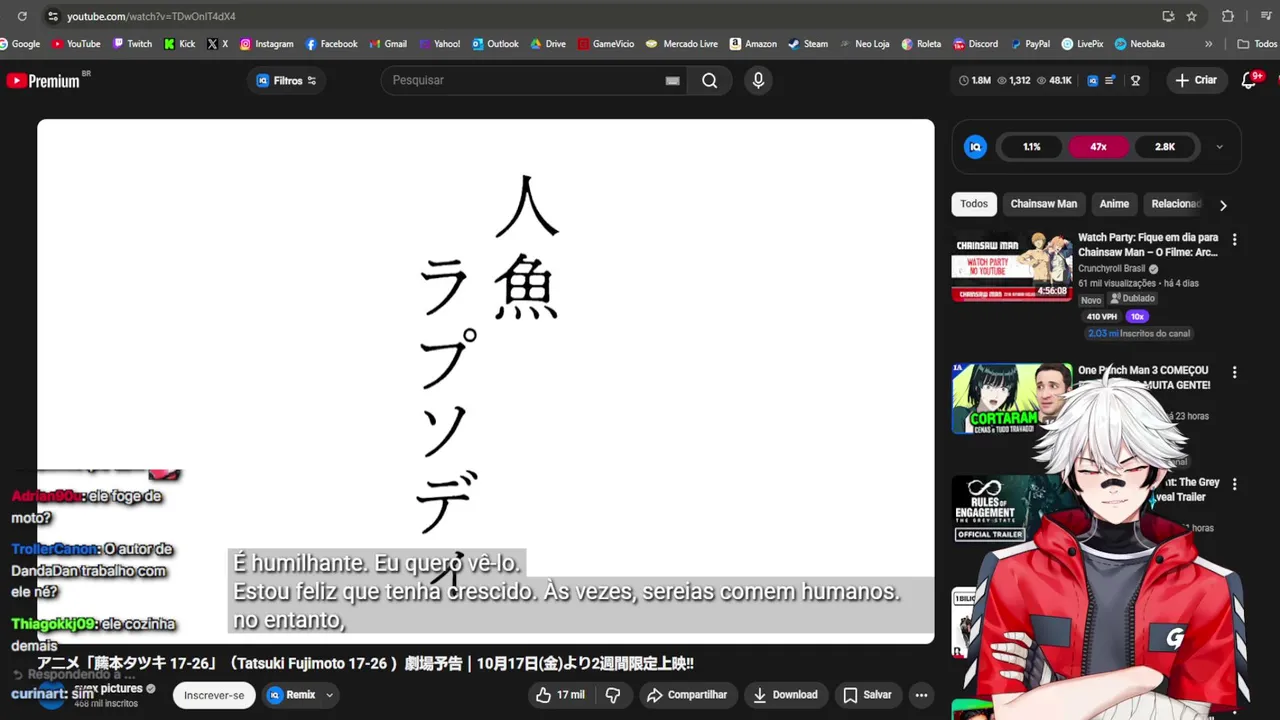This screenshot has height=720, width=1280.
Task: Open the Roleta bookmark
Action: tap(921, 44)
